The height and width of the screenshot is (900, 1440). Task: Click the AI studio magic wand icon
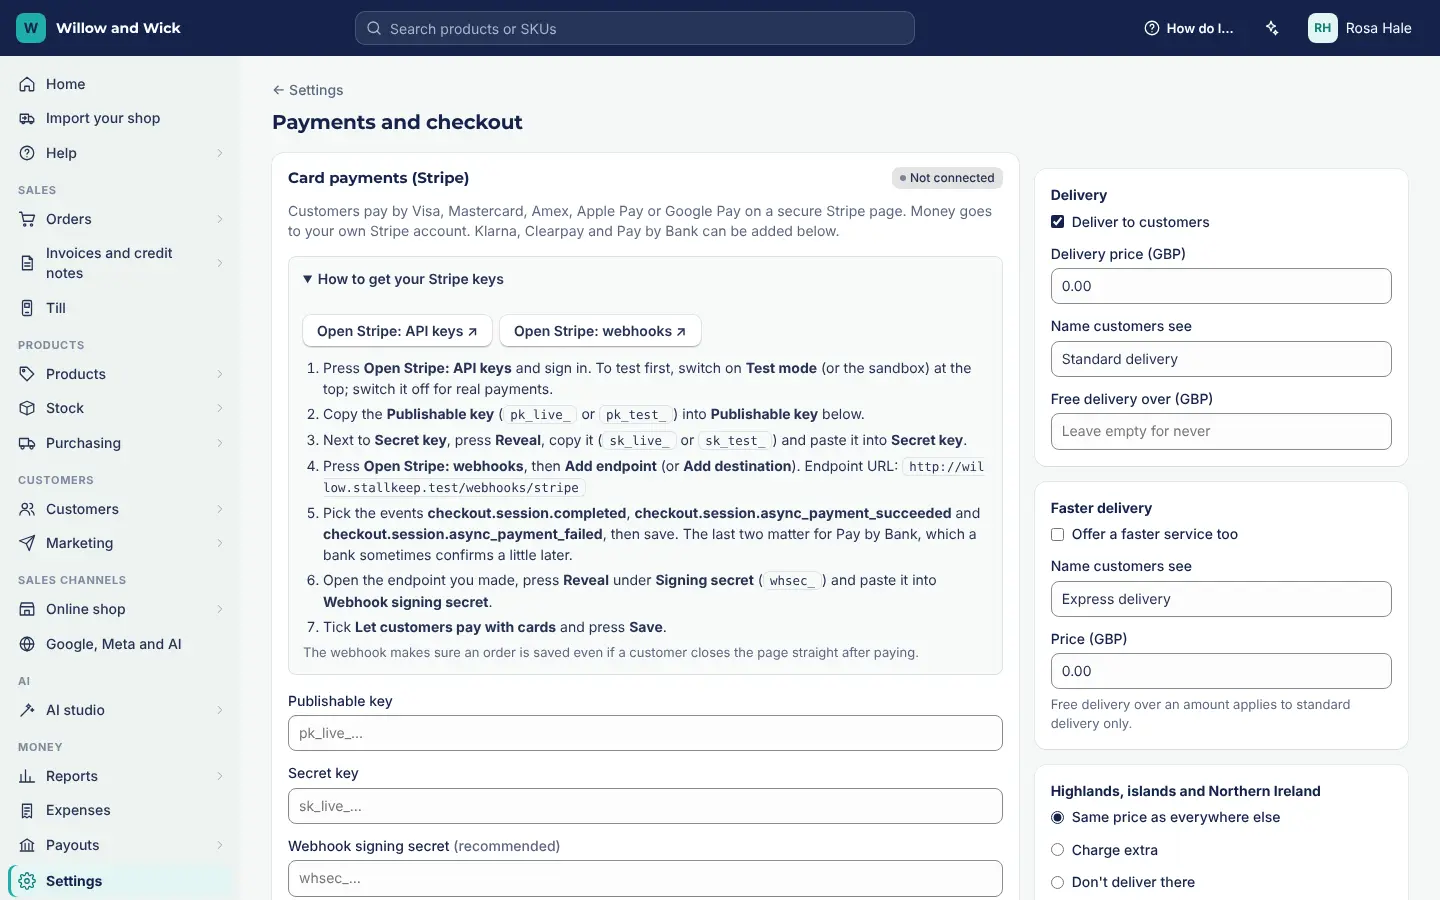27,710
